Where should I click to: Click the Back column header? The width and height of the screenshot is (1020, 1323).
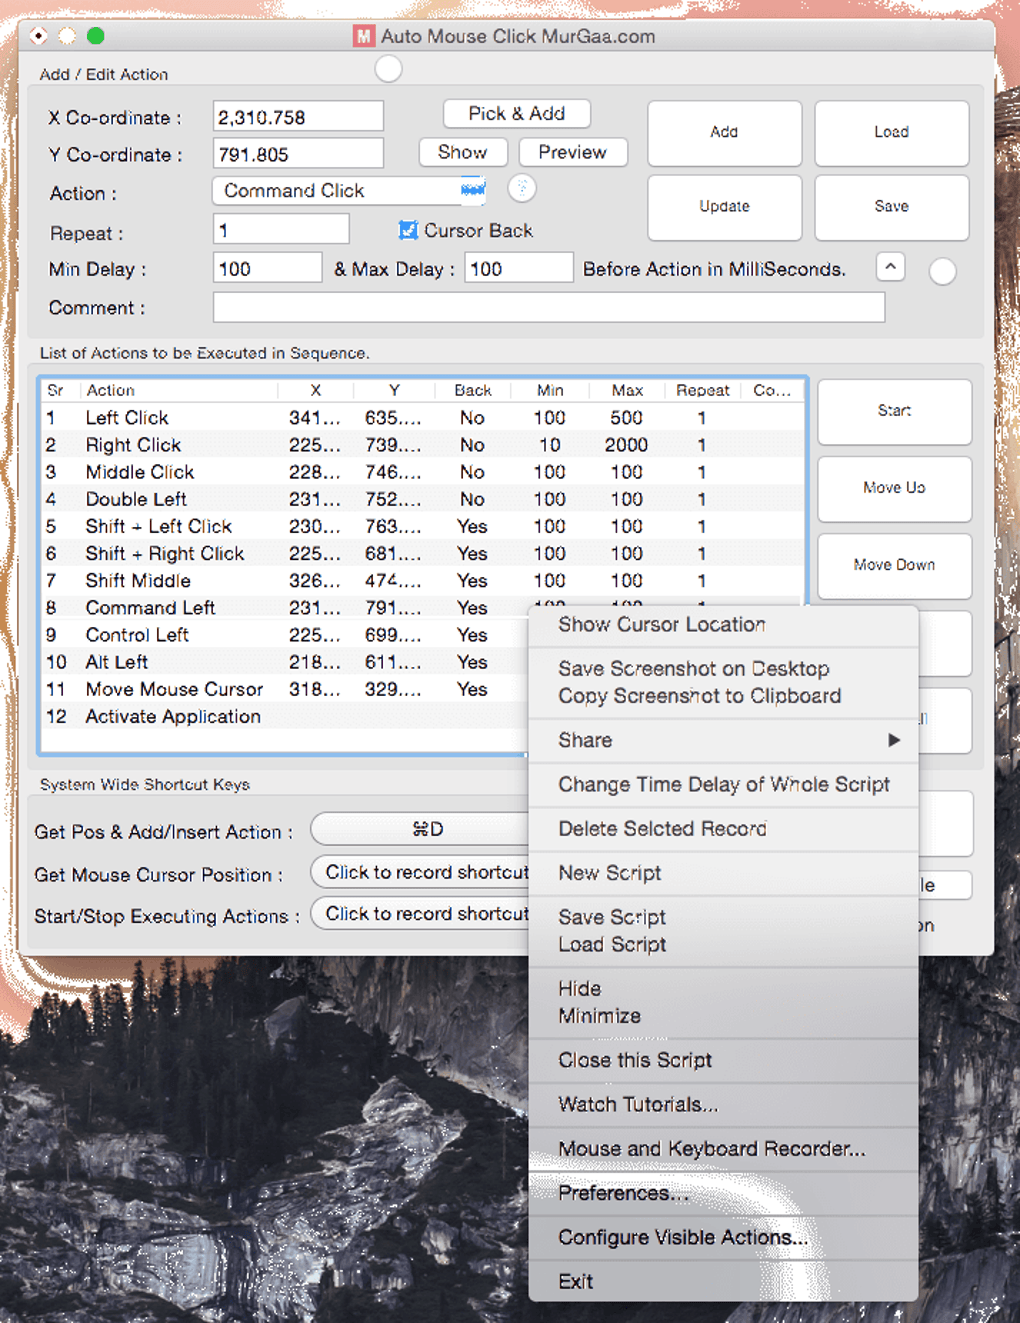pyautogui.click(x=473, y=390)
